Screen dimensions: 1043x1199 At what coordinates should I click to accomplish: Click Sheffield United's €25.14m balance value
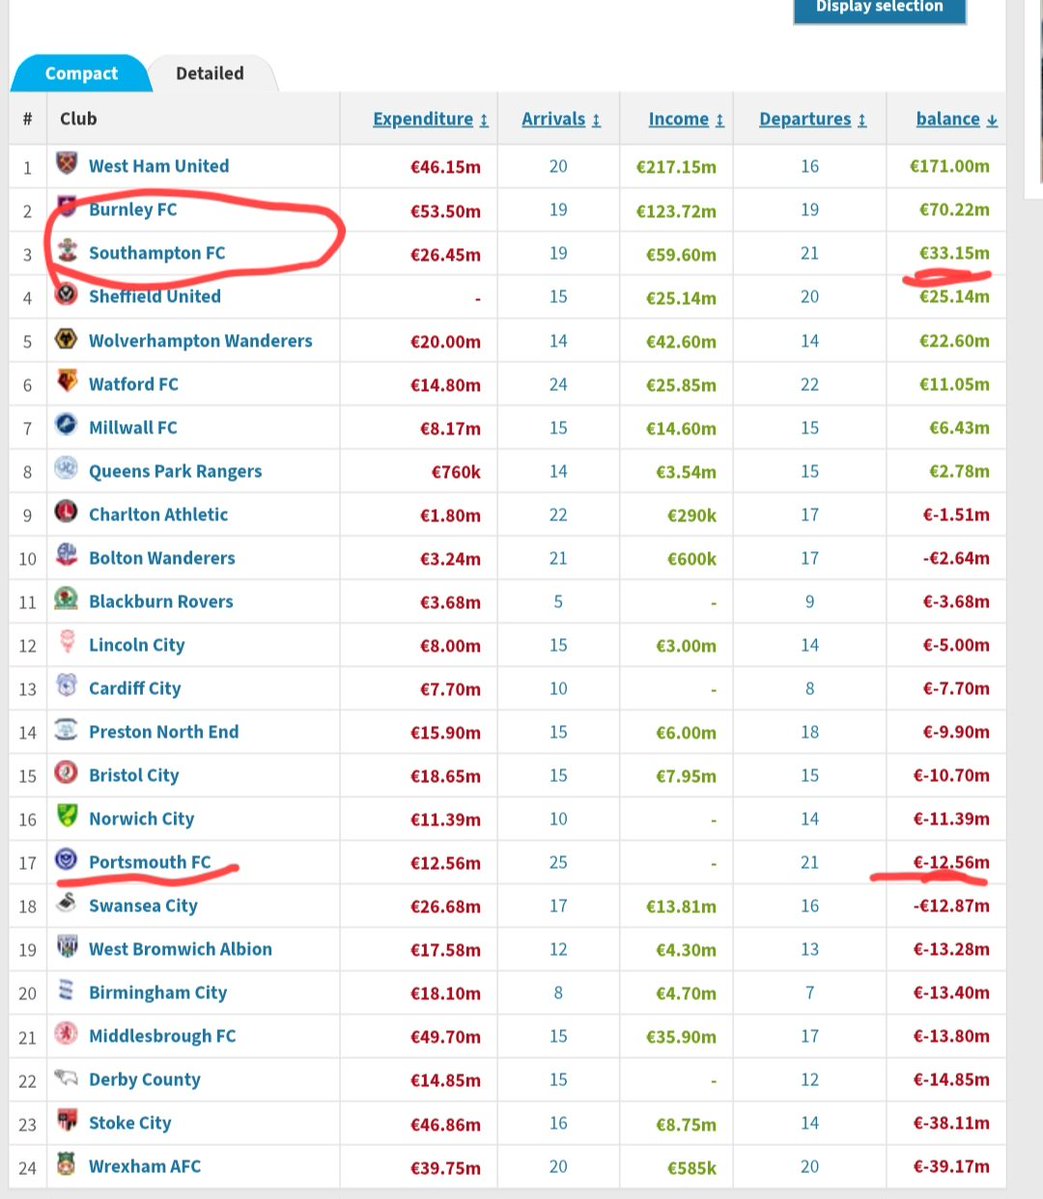tap(954, 297)
